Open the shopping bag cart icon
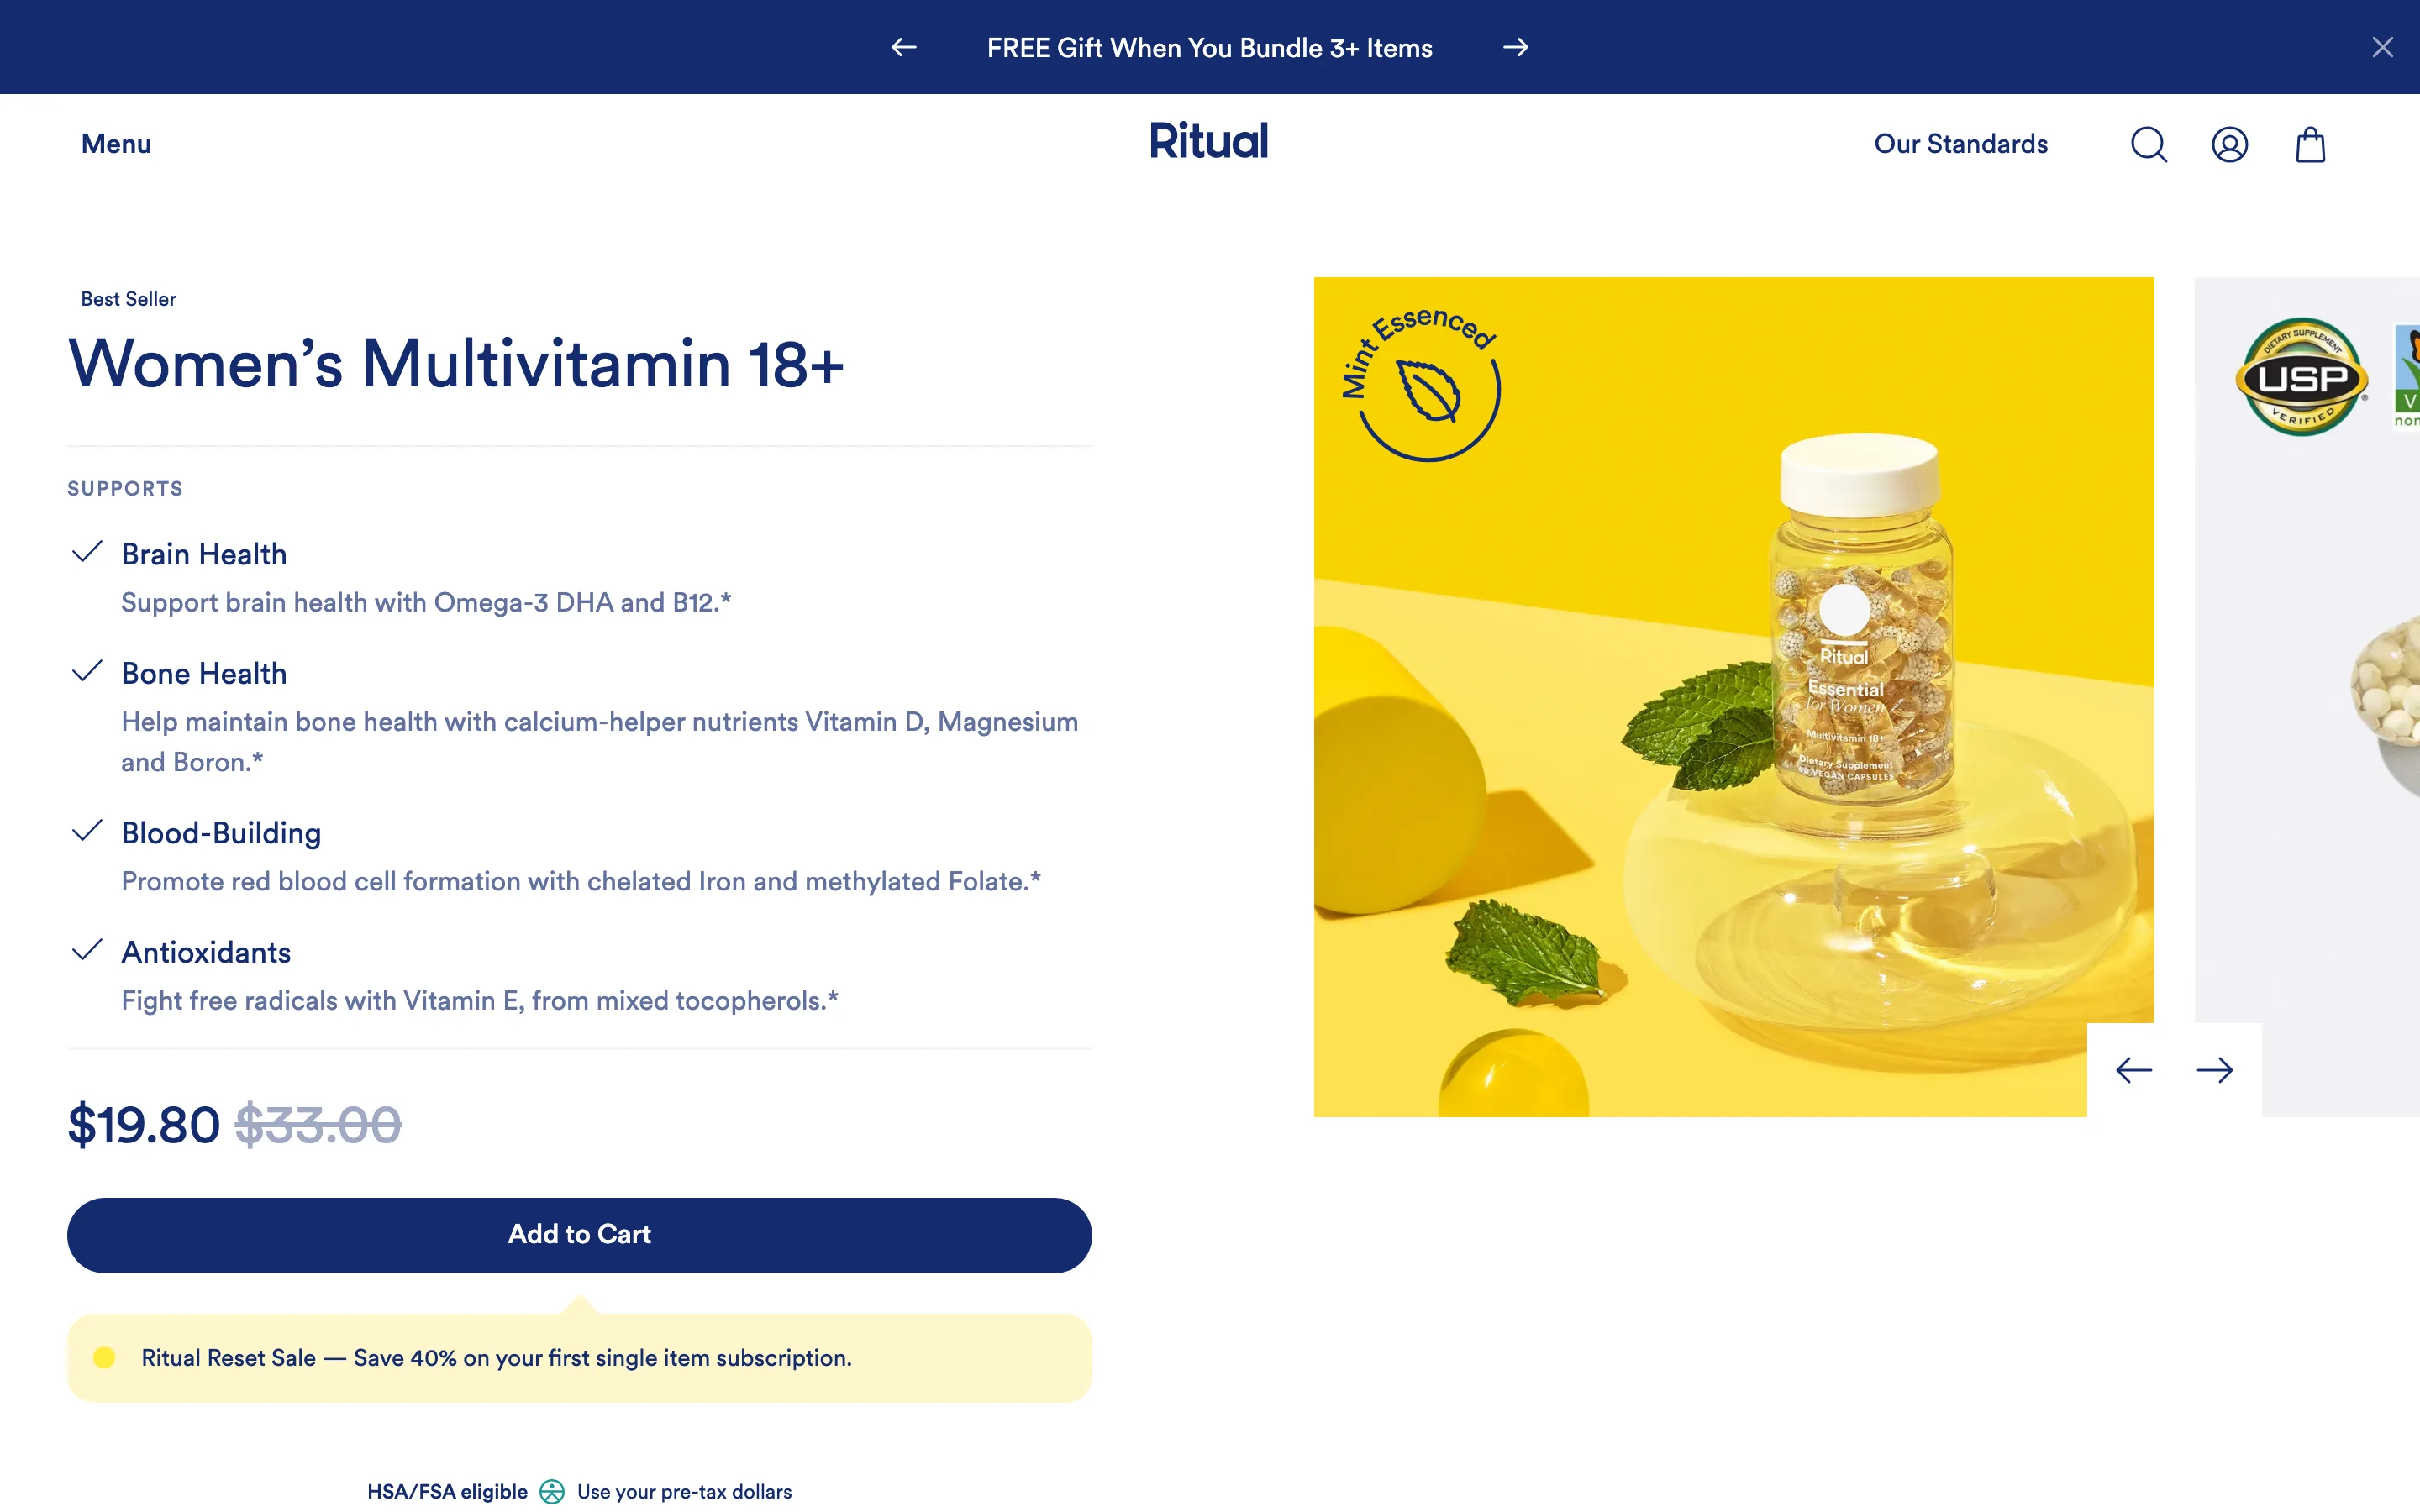The height and width of the screenshot is (1512, 2420). click(x=2310, y=144)
